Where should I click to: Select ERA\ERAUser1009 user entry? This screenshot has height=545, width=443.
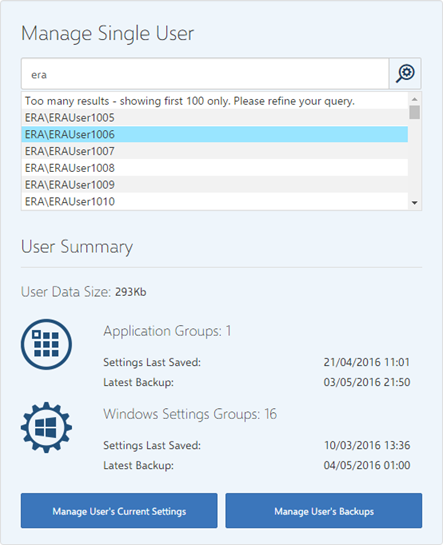pyautogui.click(x=215, y=184)
